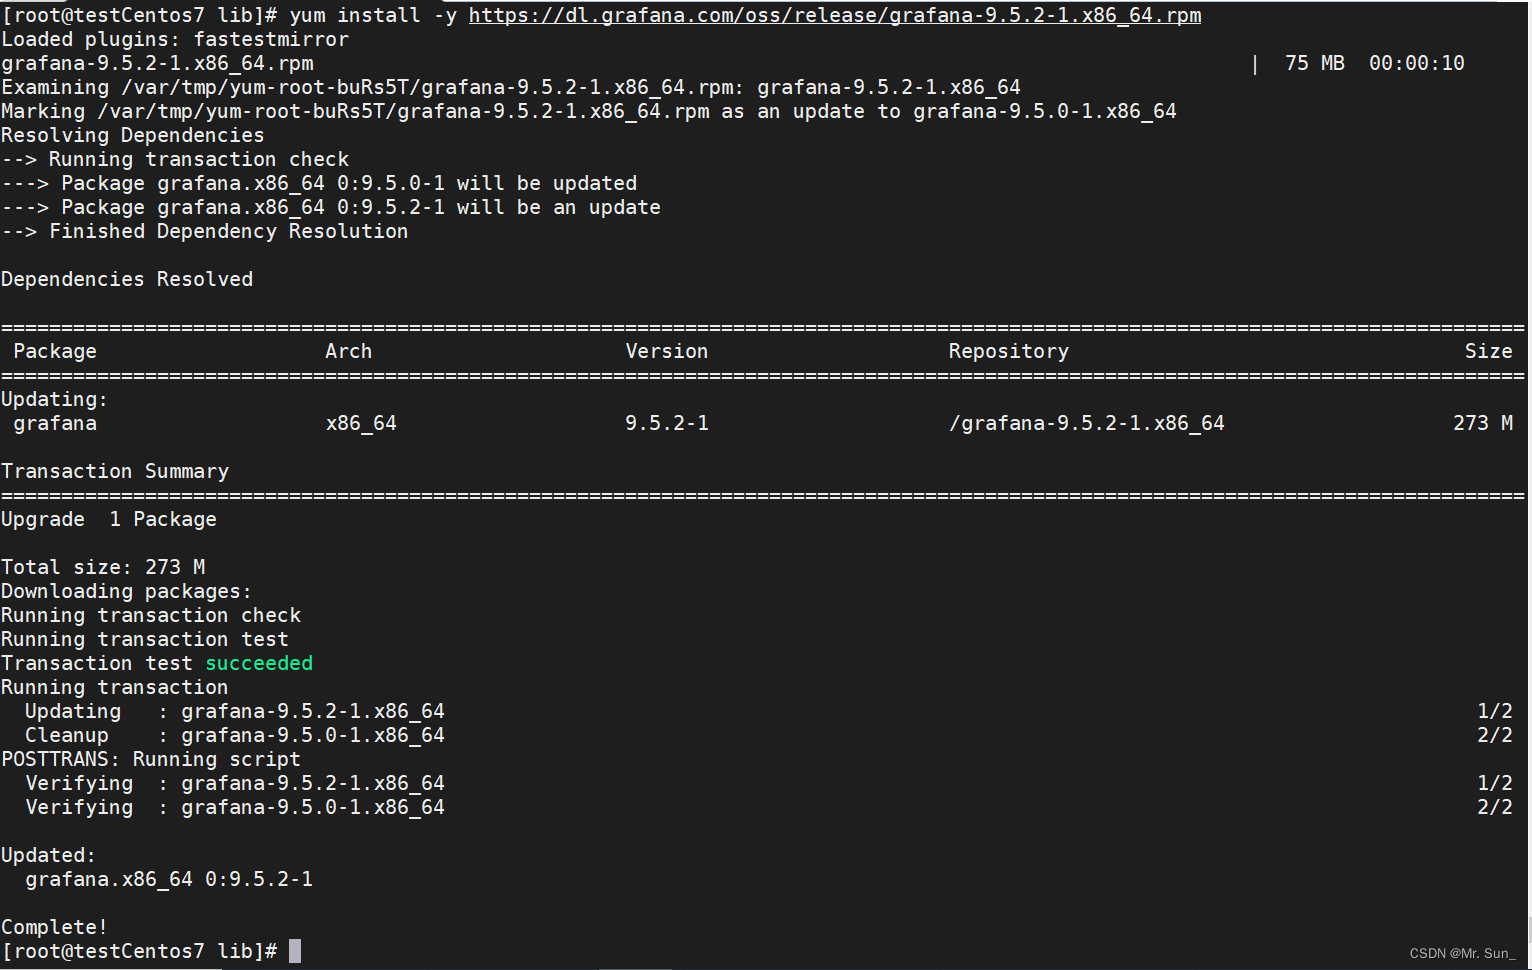Click the 'yum install -y' command text
Screen dimensions: 1532x970
pyautogui.click(x=373, y=15)
